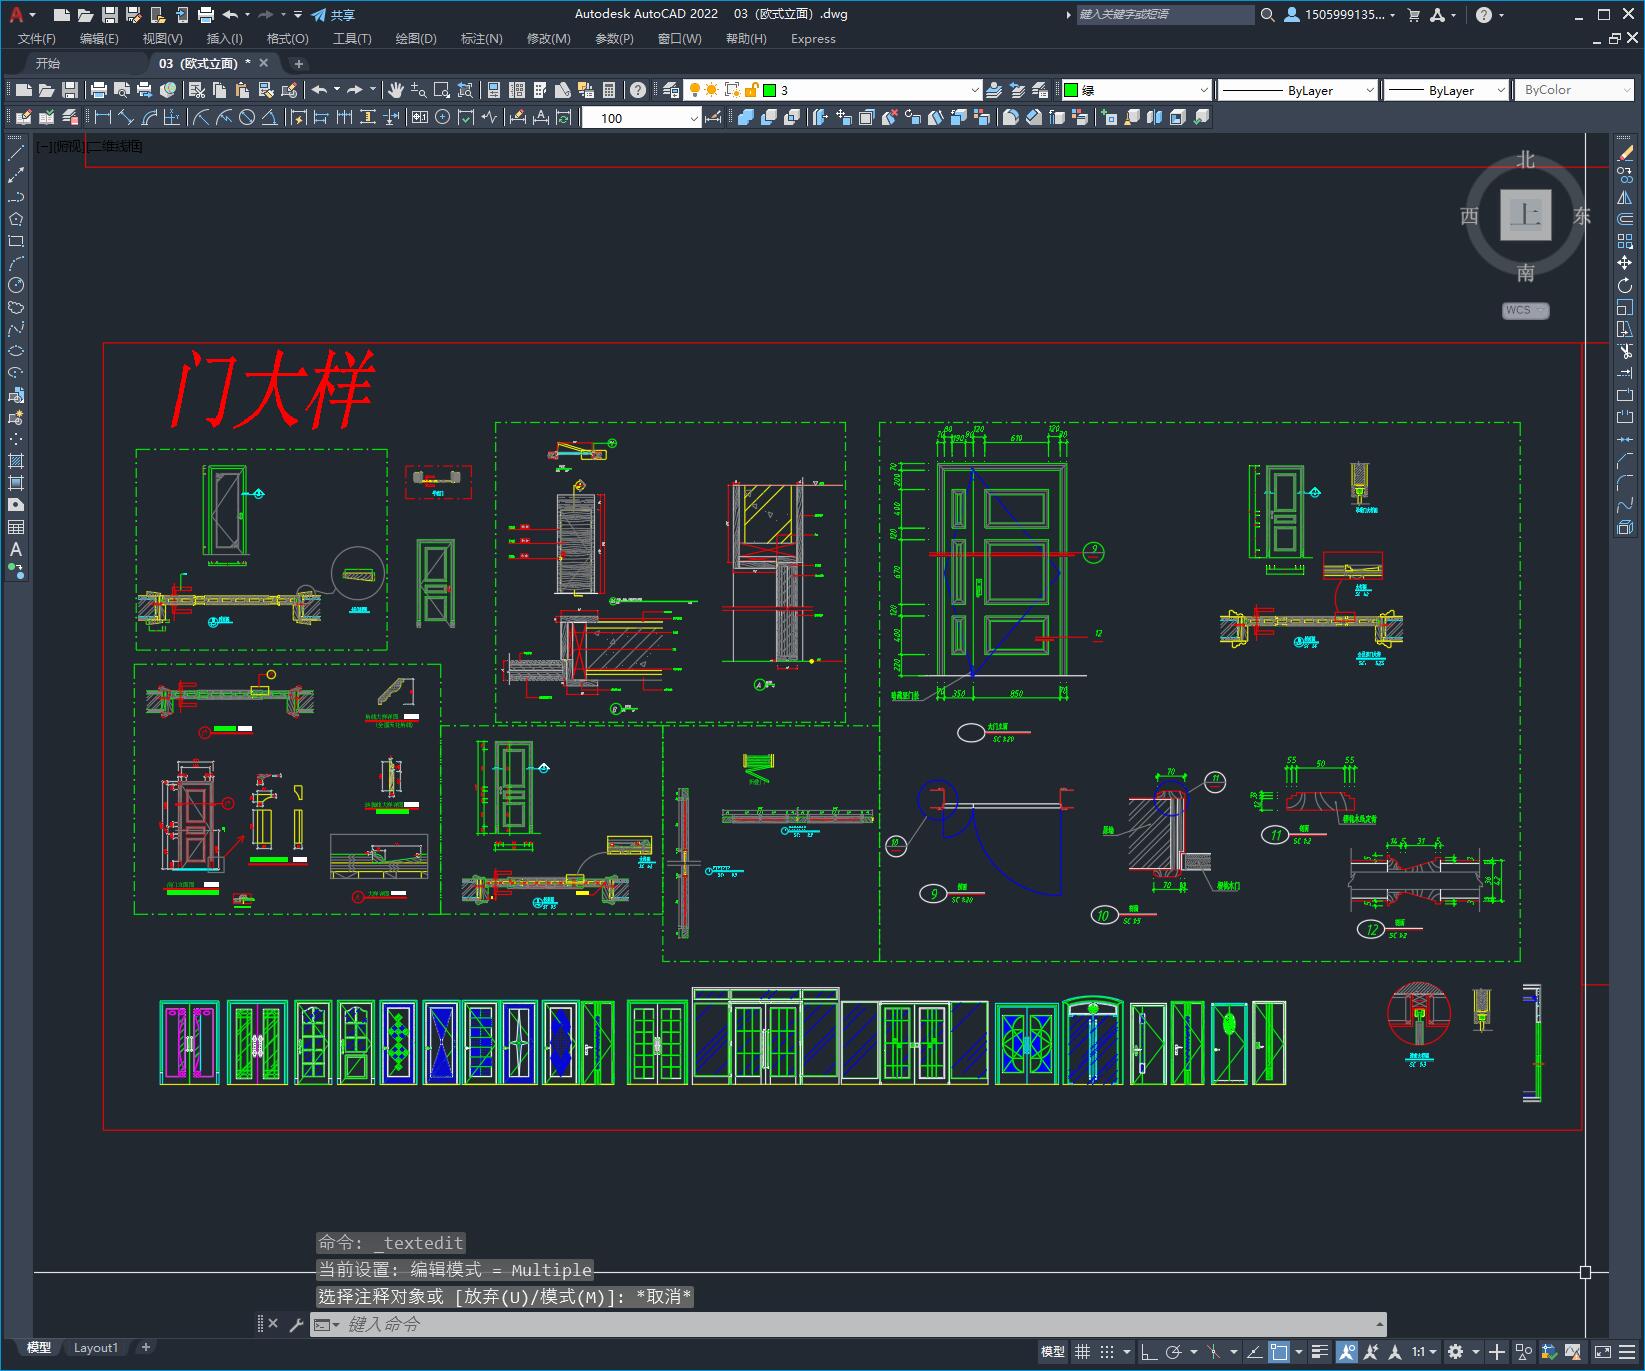Image resolution: width=1645 pixels, height=1371 pixels.
Task: Add a new layout with plus button
Action: pyautogui.click(x=145, y=1348)
